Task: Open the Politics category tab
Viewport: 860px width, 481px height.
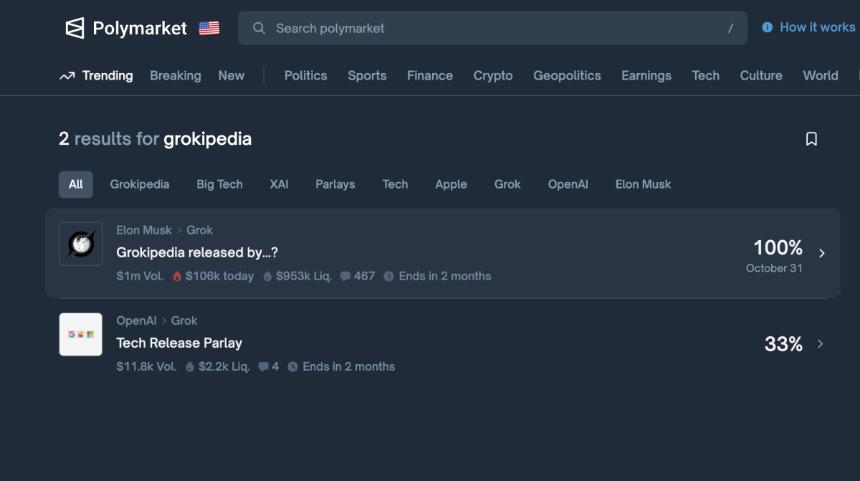Action: 305,76
